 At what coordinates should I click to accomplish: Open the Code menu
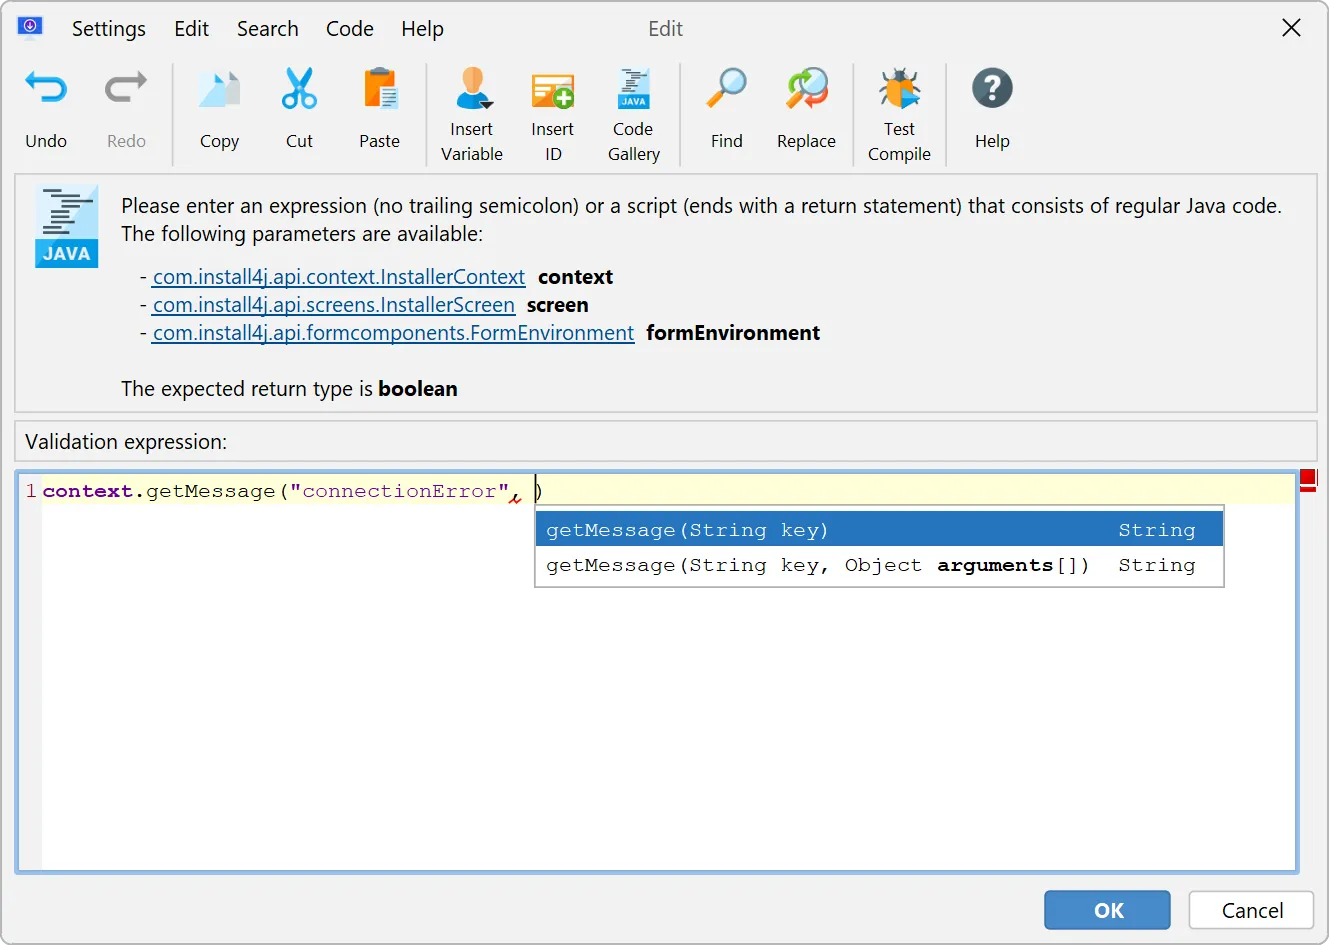coord(350,29)
